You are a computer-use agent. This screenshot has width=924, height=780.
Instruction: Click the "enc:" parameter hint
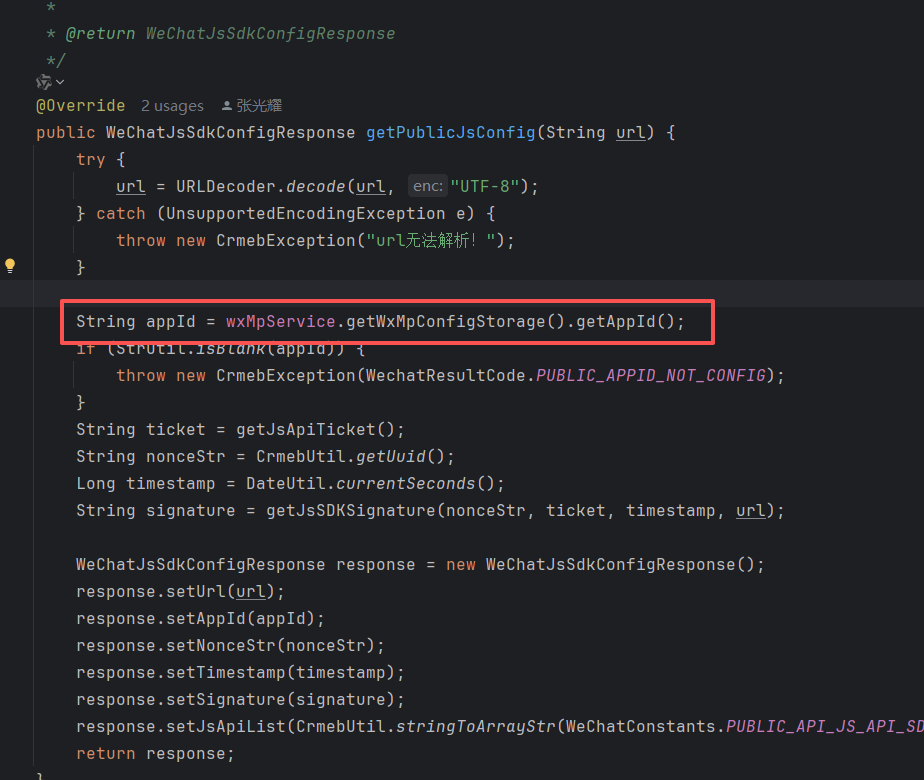tap(428, 186)
